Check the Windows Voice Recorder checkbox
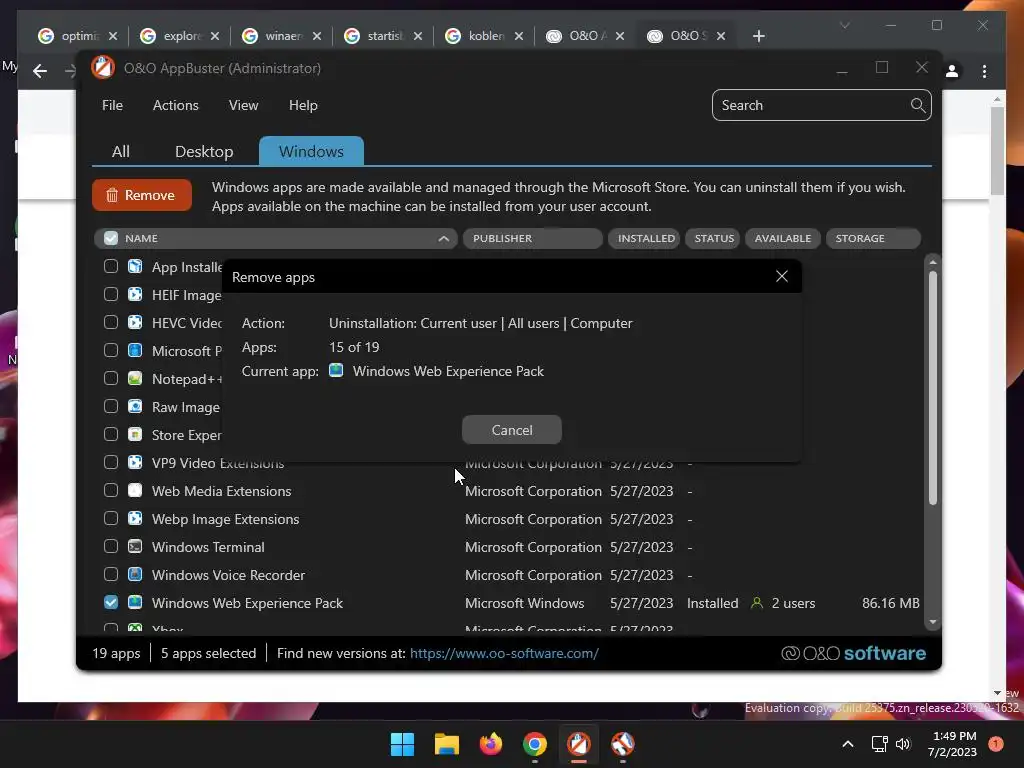Viewport: 1024px width, 768px height. (111, 574)
